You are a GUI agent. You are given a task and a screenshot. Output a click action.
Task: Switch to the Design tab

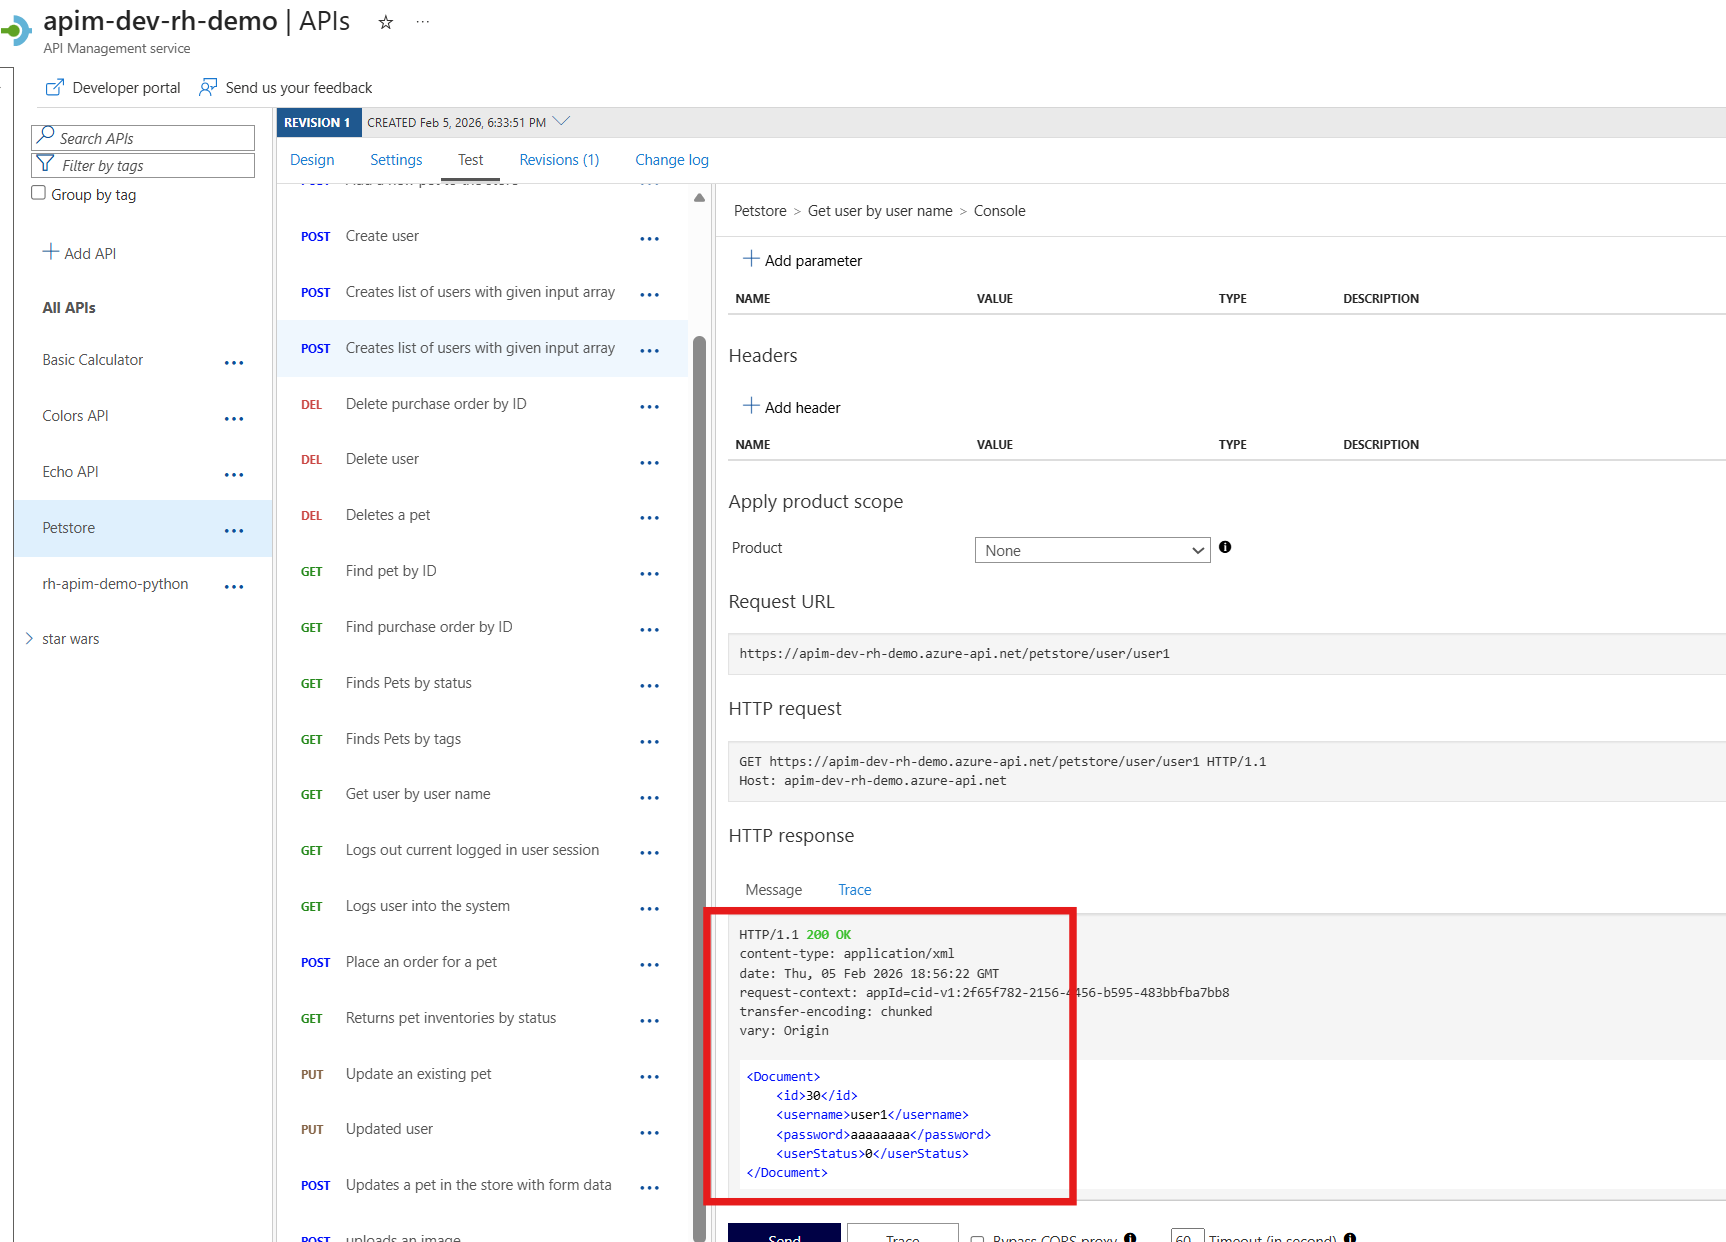312,160
